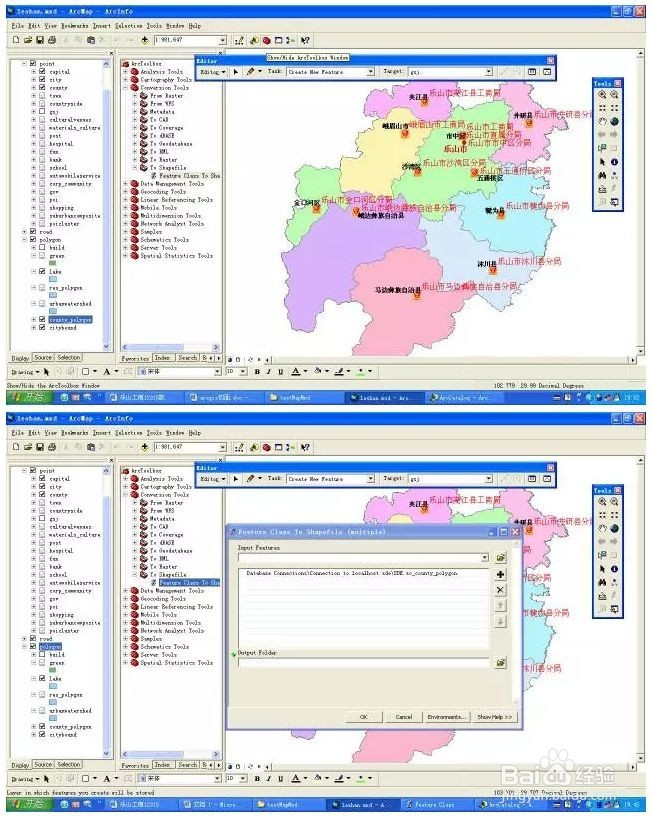Click Command Line window icon in upper window
Screen dimensions: 653x819
coord(278,40)
